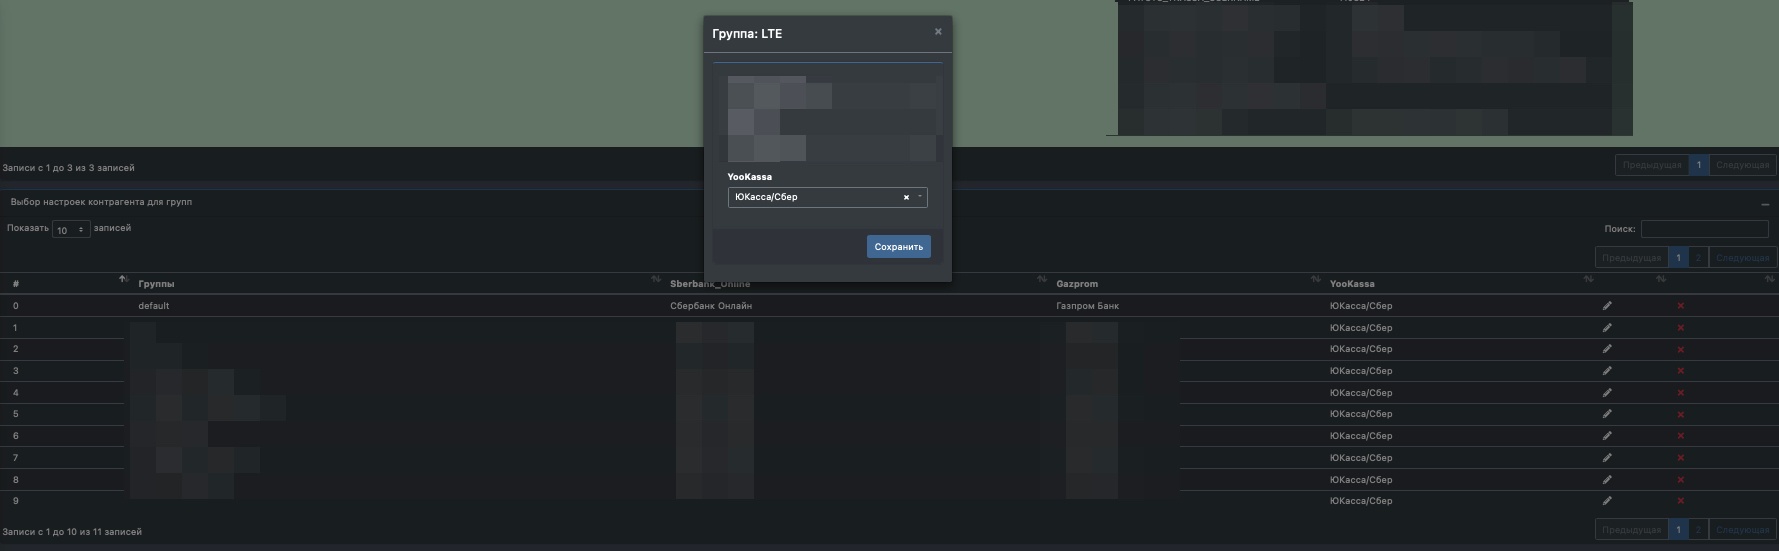Click red delete icon in row 5
This screenshot has height=551, width=1779.
[1681, 414]
